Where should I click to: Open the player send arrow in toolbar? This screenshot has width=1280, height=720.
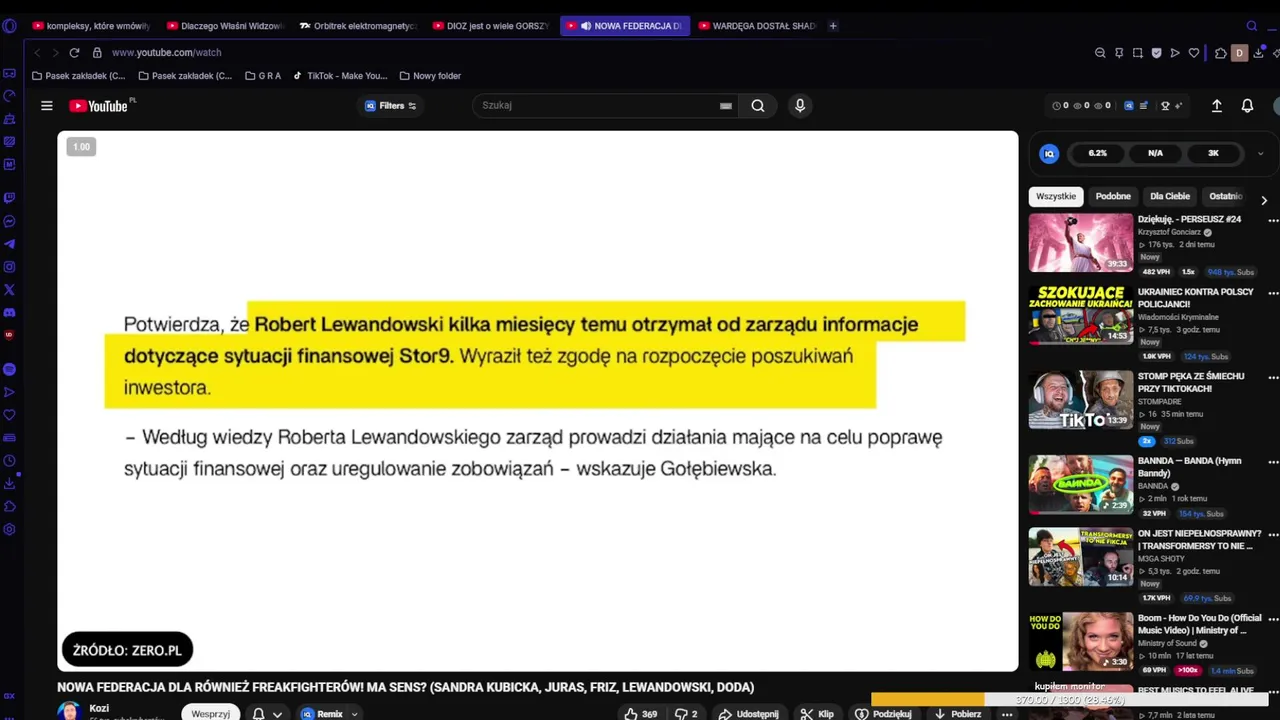point(1175,53)
